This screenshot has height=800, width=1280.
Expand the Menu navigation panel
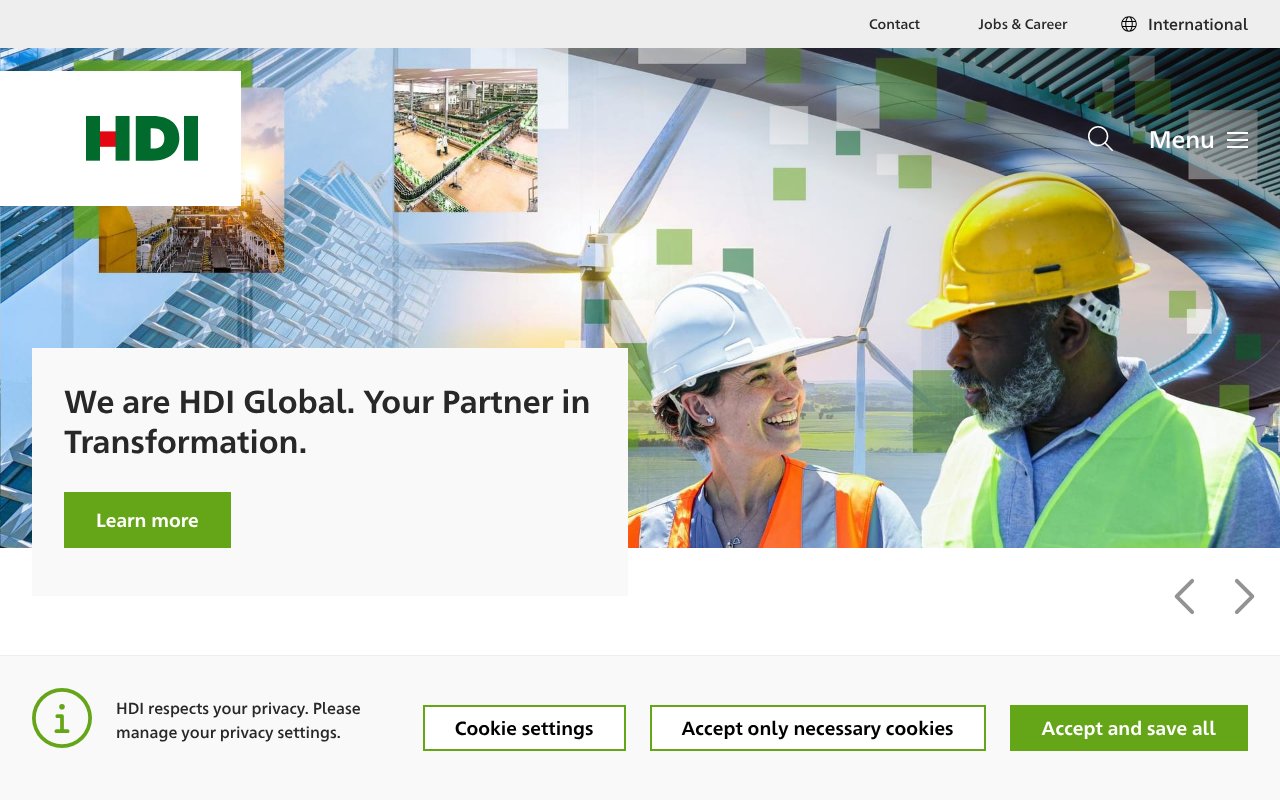click(x=1197, y=139)
